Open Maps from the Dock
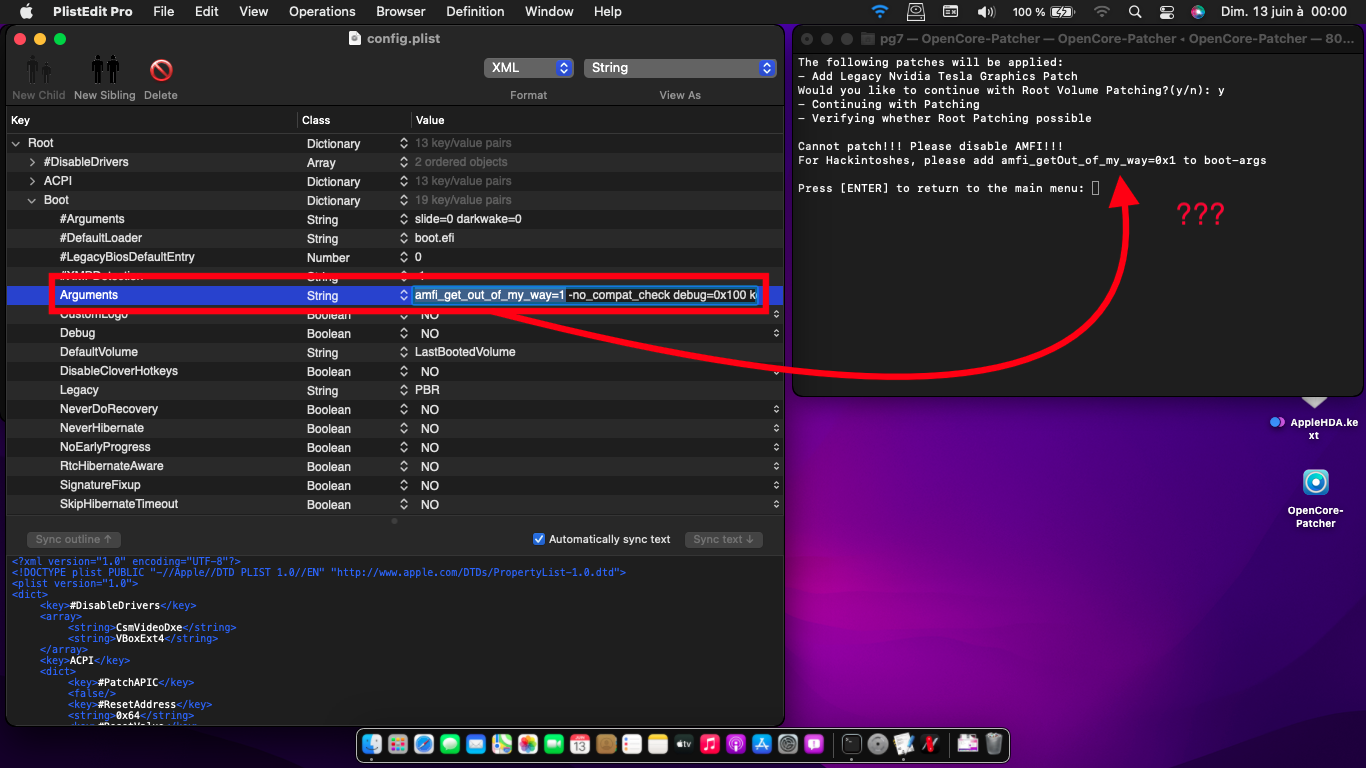Screen dimensions: 1366x768 [502, 744]
